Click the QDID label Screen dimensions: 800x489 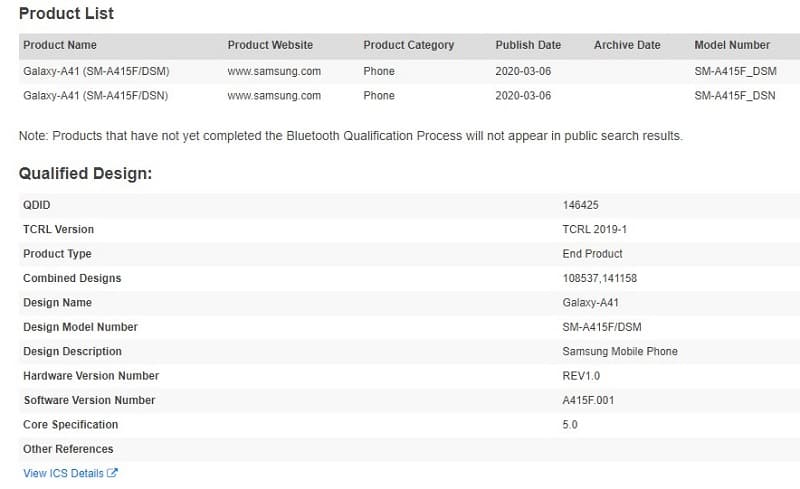(x=37, y=205)
